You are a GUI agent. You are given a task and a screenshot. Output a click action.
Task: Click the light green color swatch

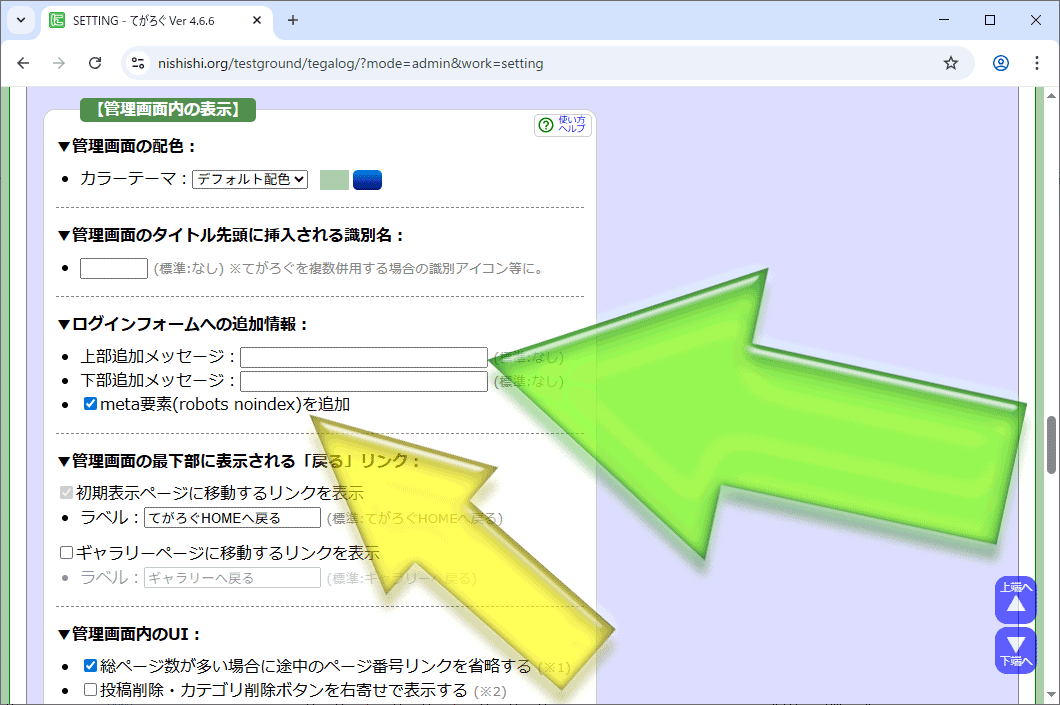[x=334, y=180]
